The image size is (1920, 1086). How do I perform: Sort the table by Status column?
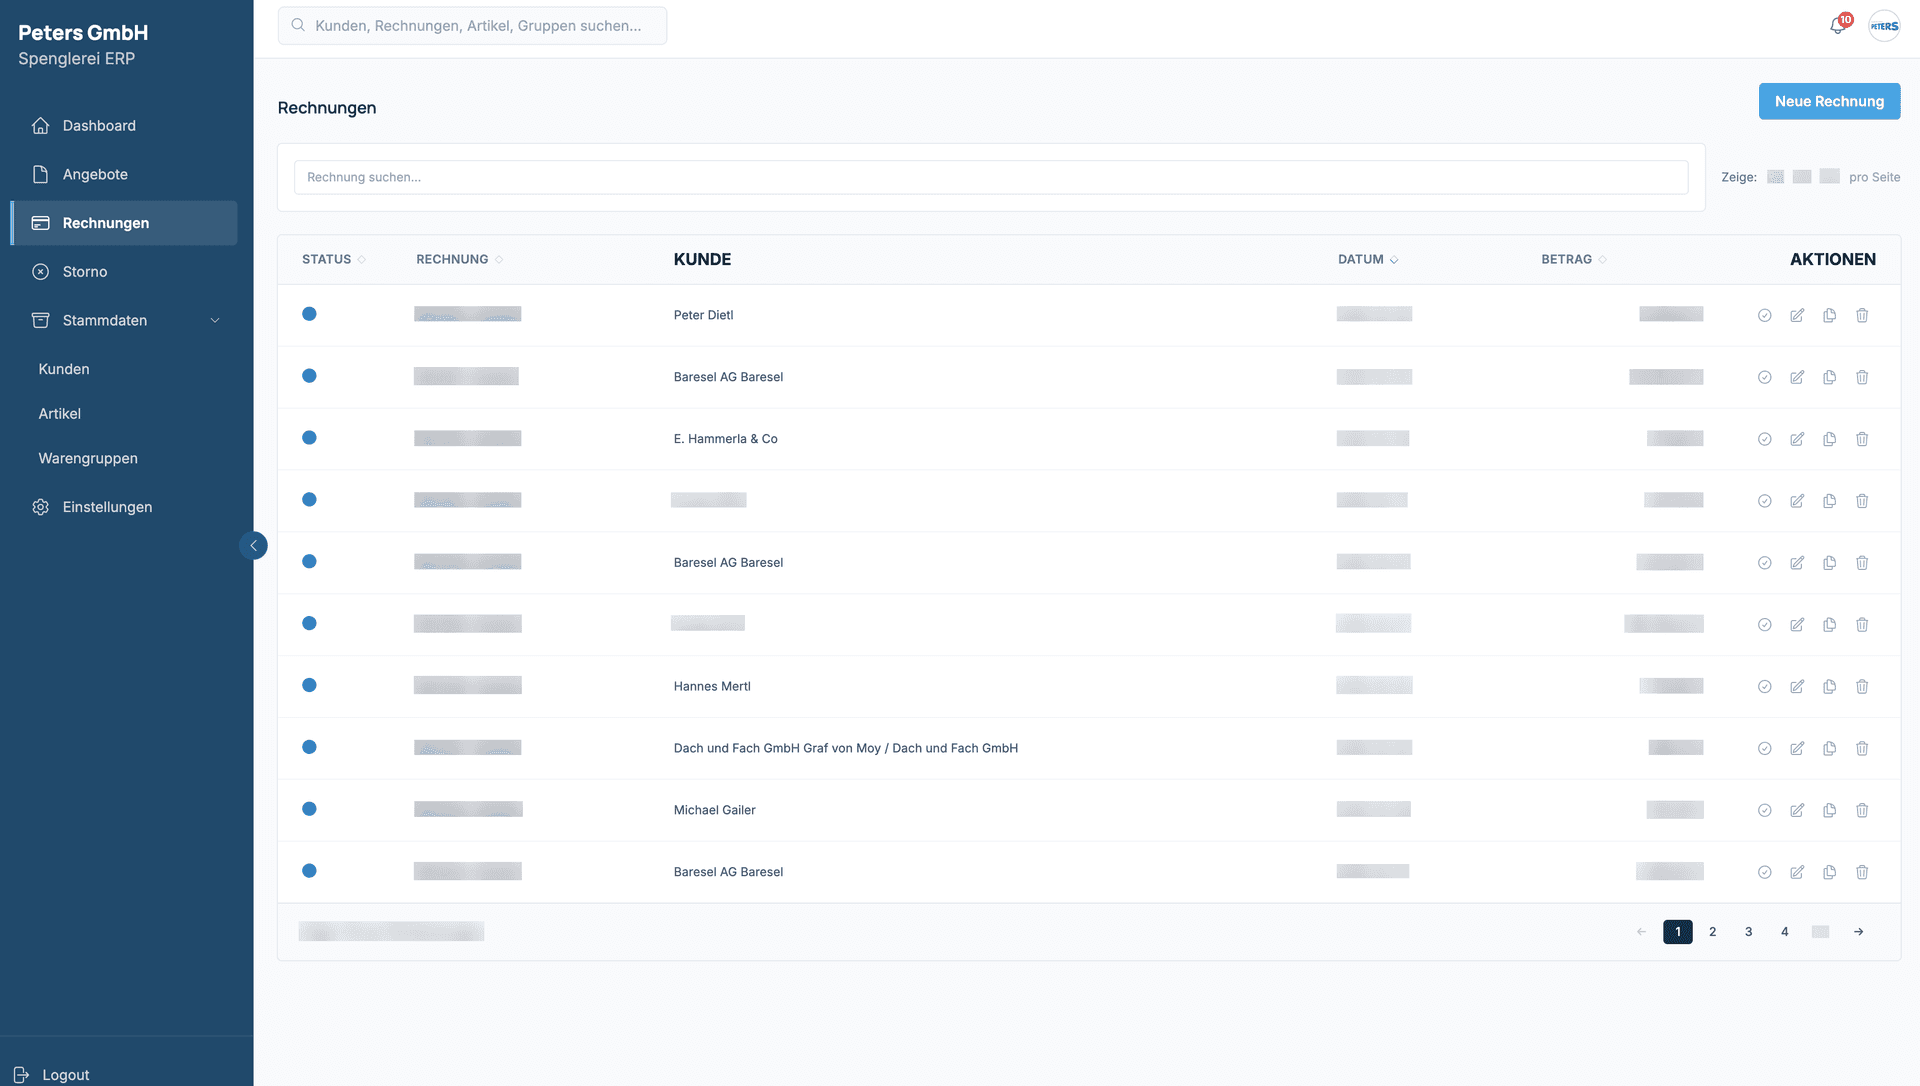[x=334, y=259]
